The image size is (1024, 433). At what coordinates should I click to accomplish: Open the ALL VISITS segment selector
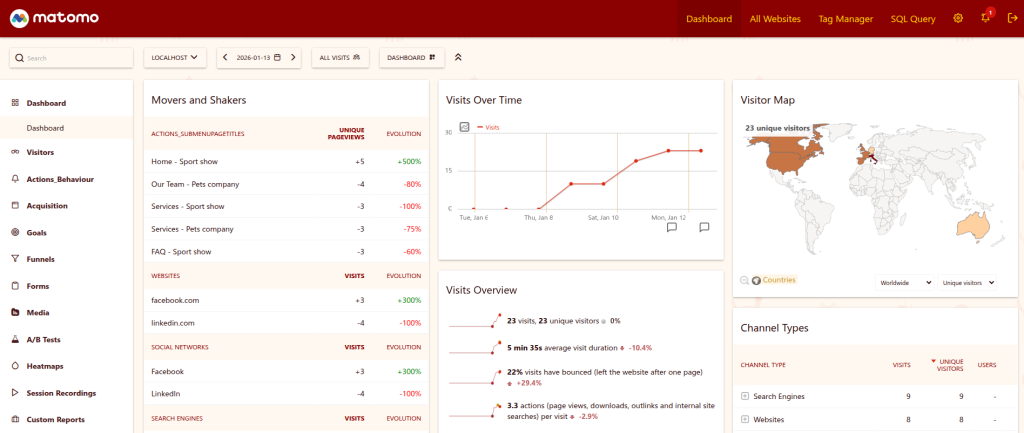click(x=340, y=58)
